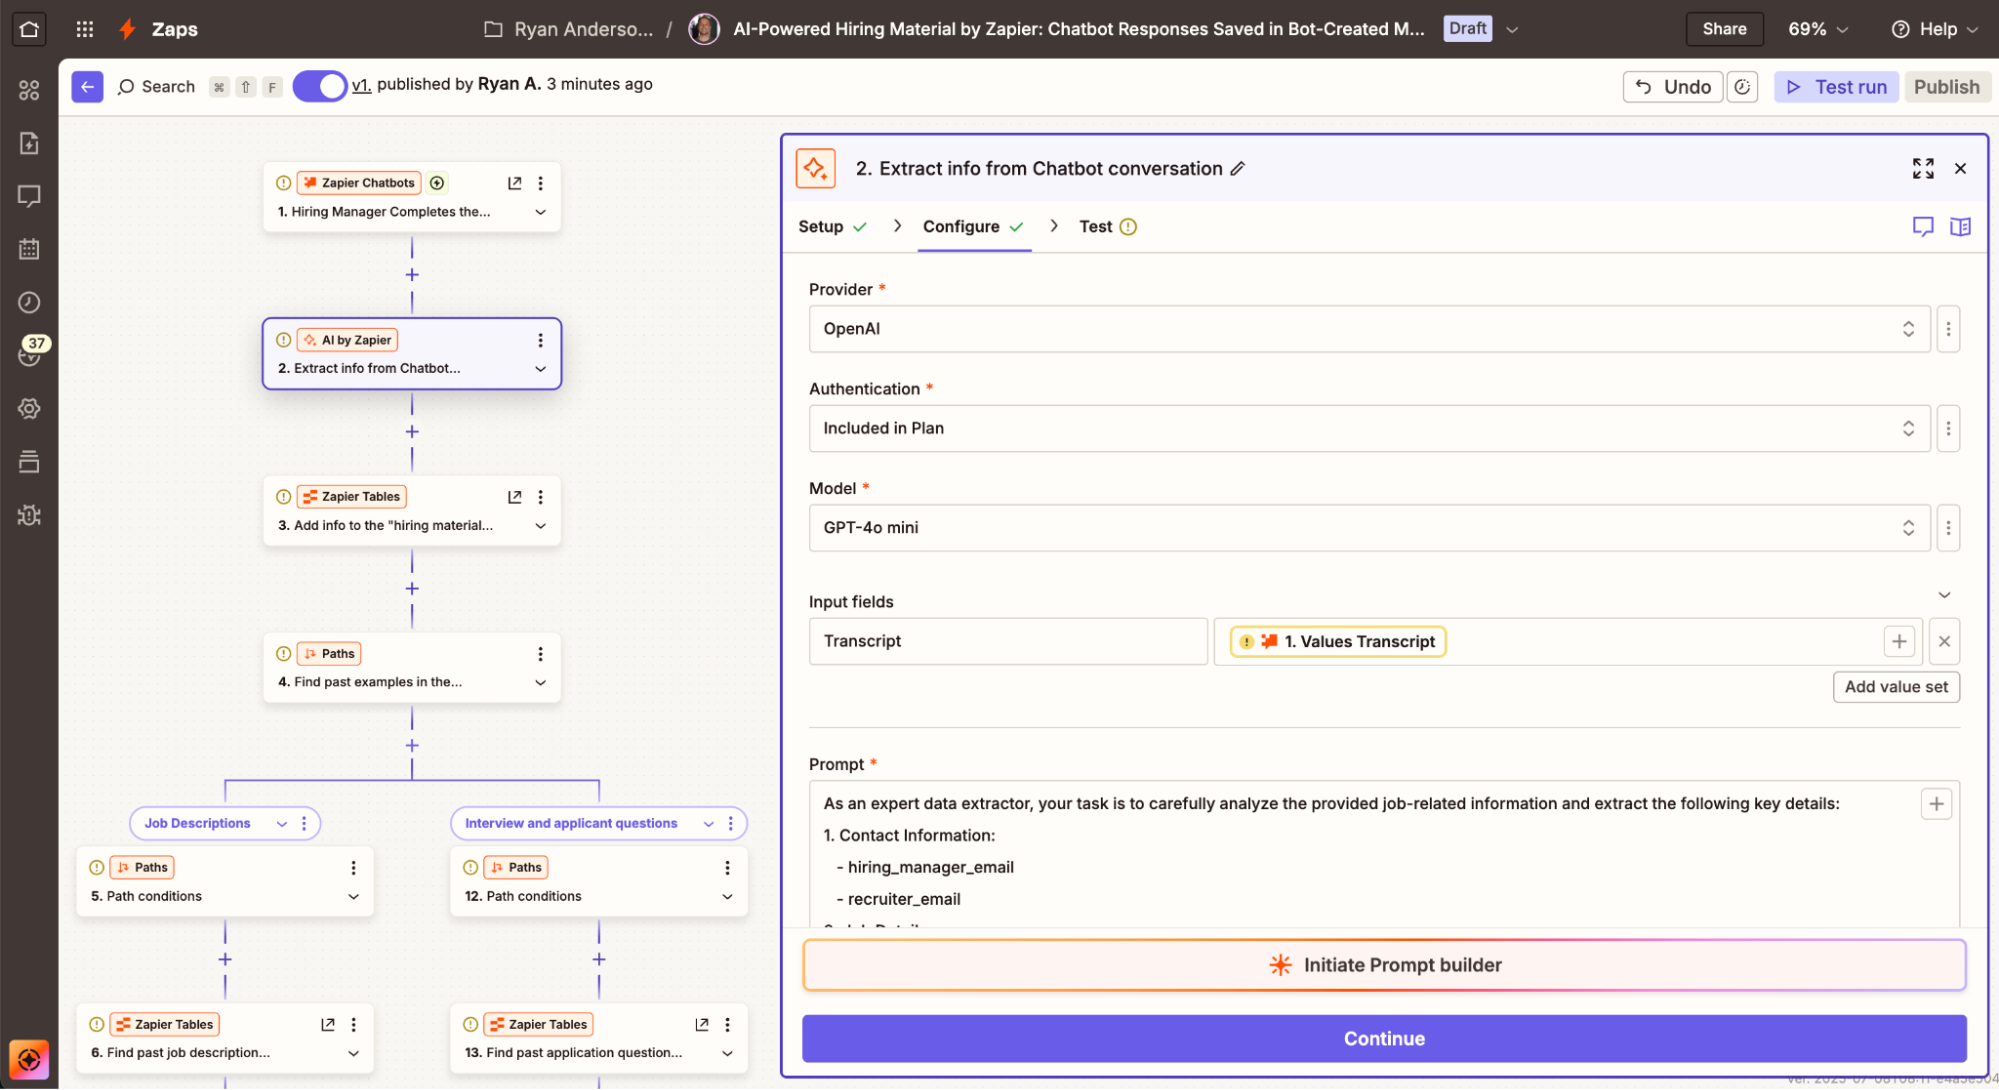Collapse step 4 Find past examples chevron
The width and height of the screenshot is (1999, 1090).
click(540, 682)
